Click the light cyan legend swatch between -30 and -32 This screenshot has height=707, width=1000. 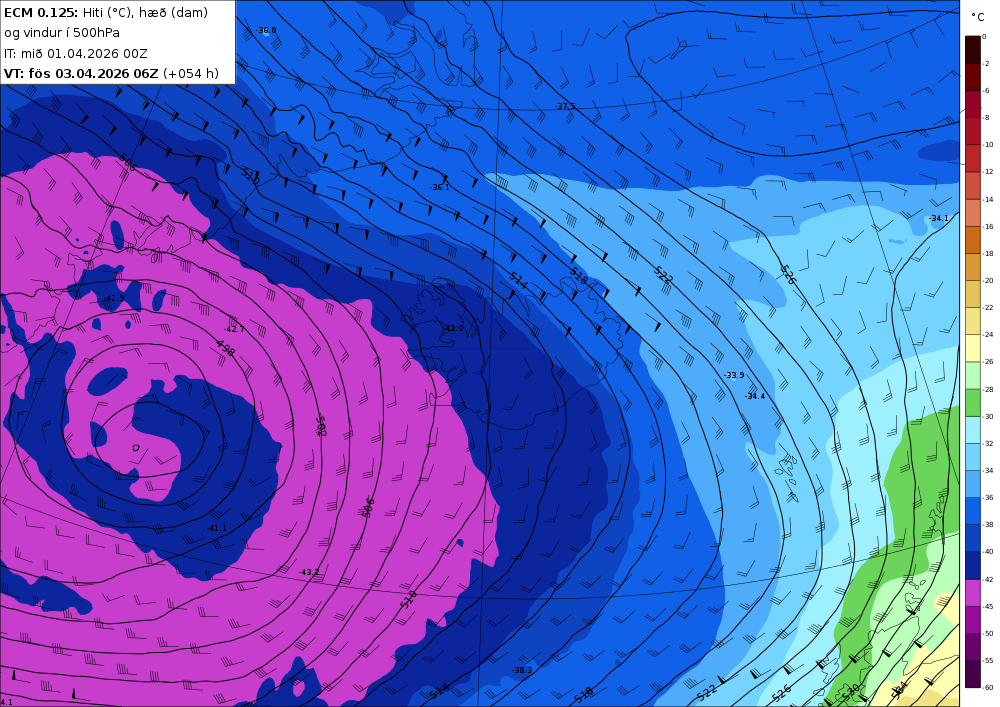[973, 430]
